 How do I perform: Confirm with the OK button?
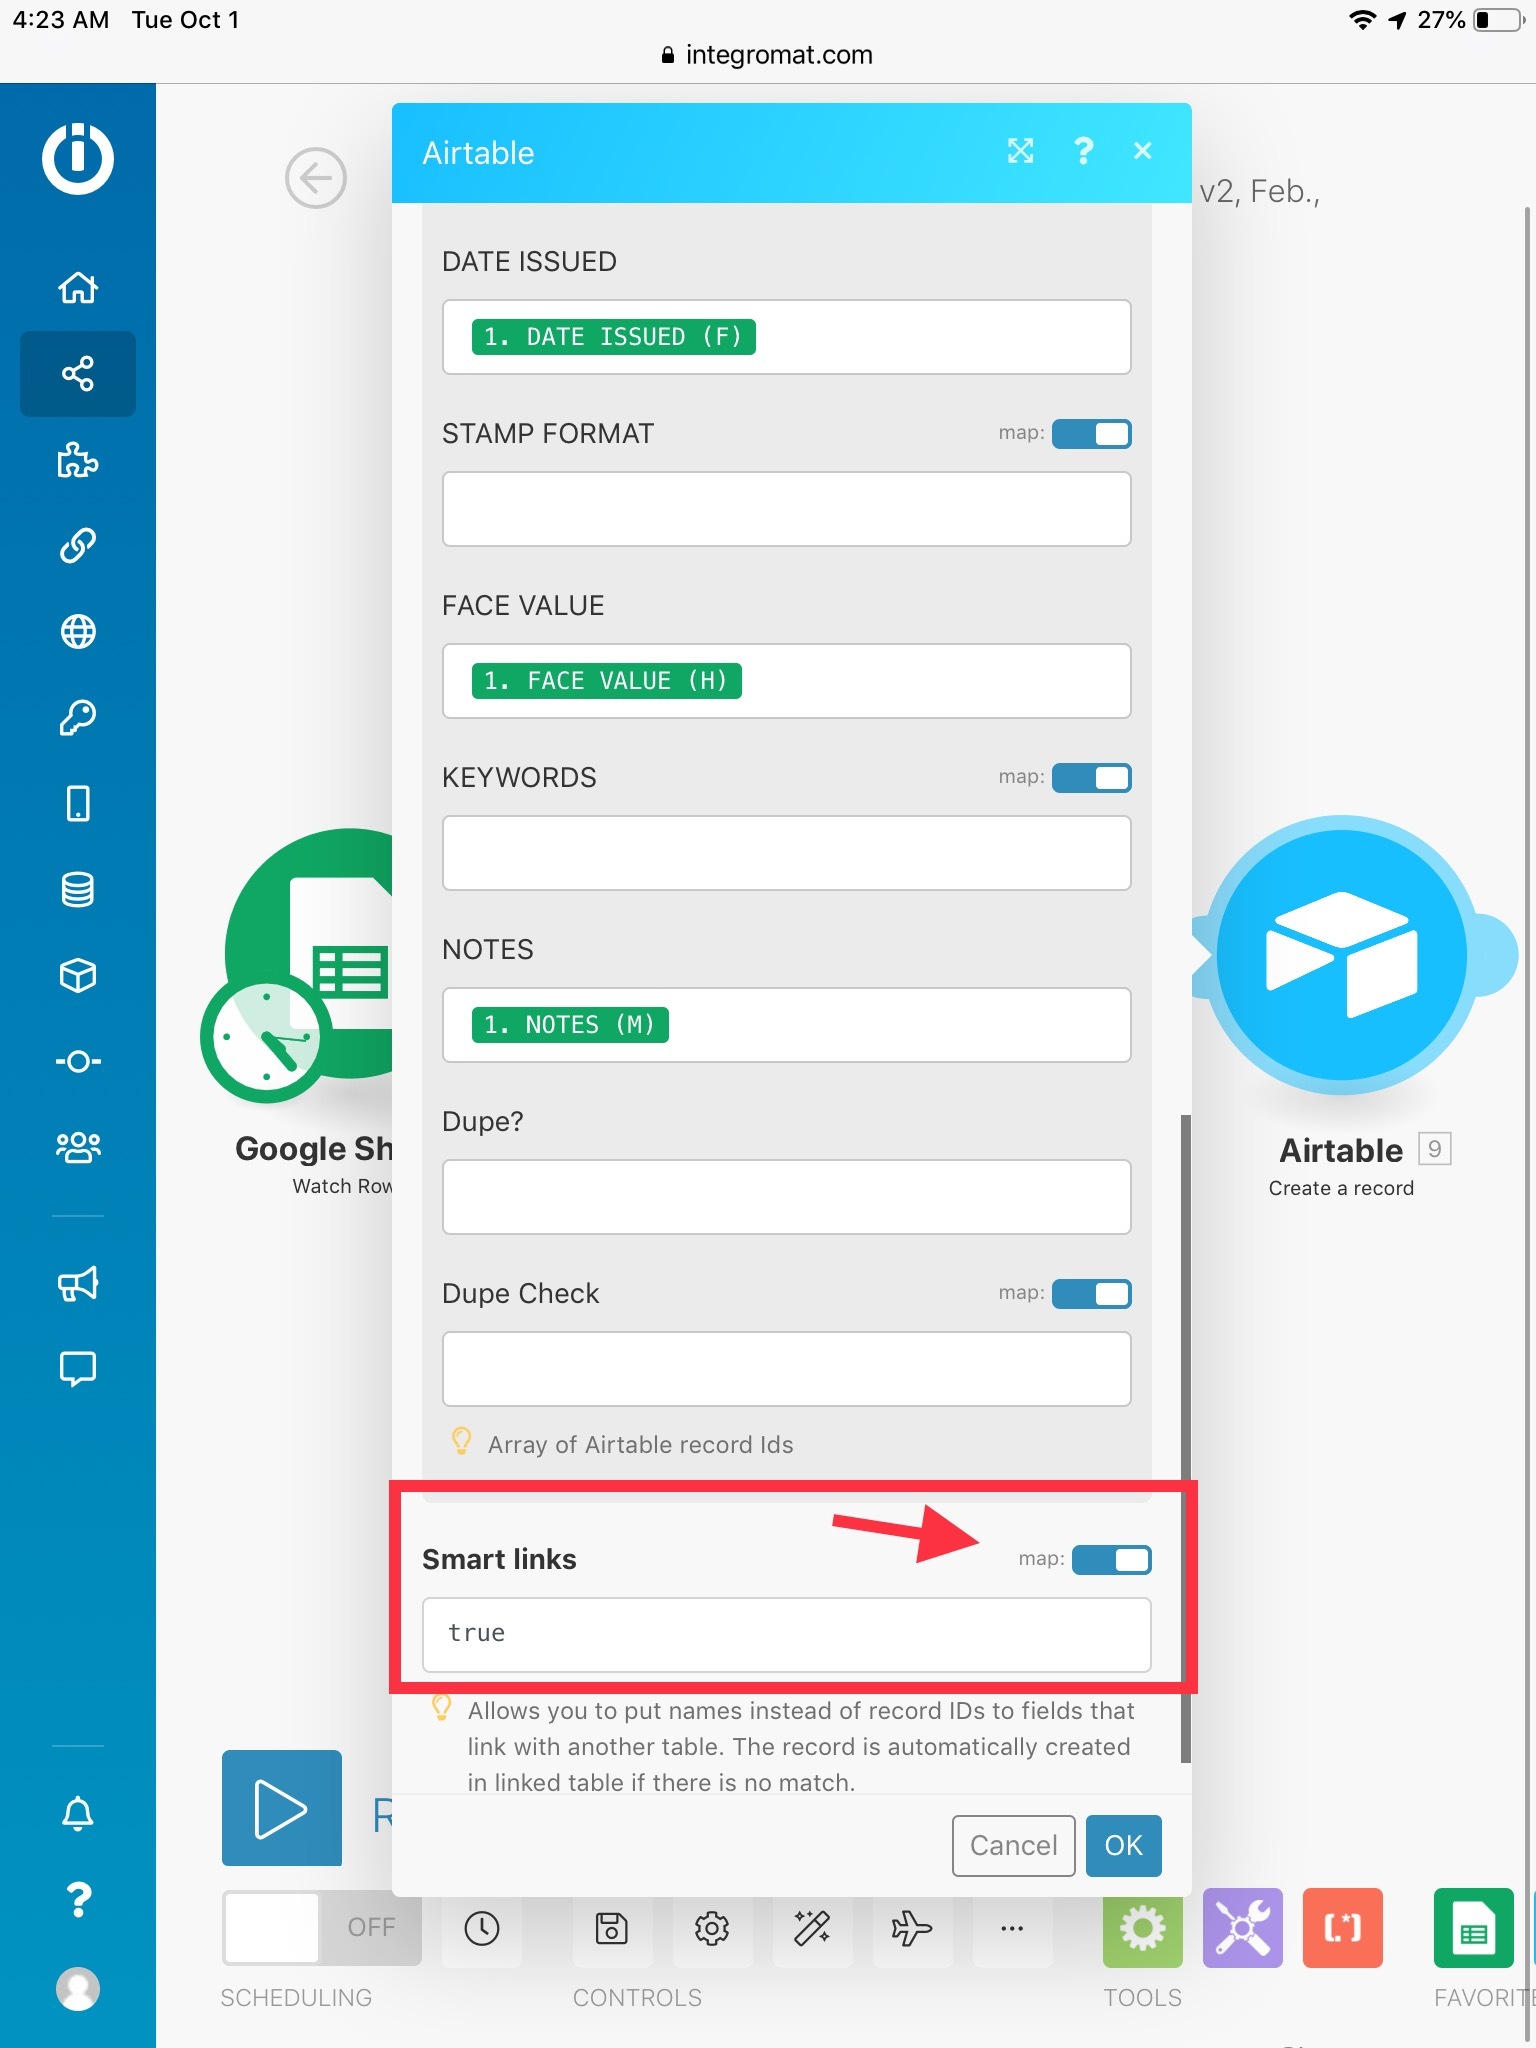(1124, 1846)
